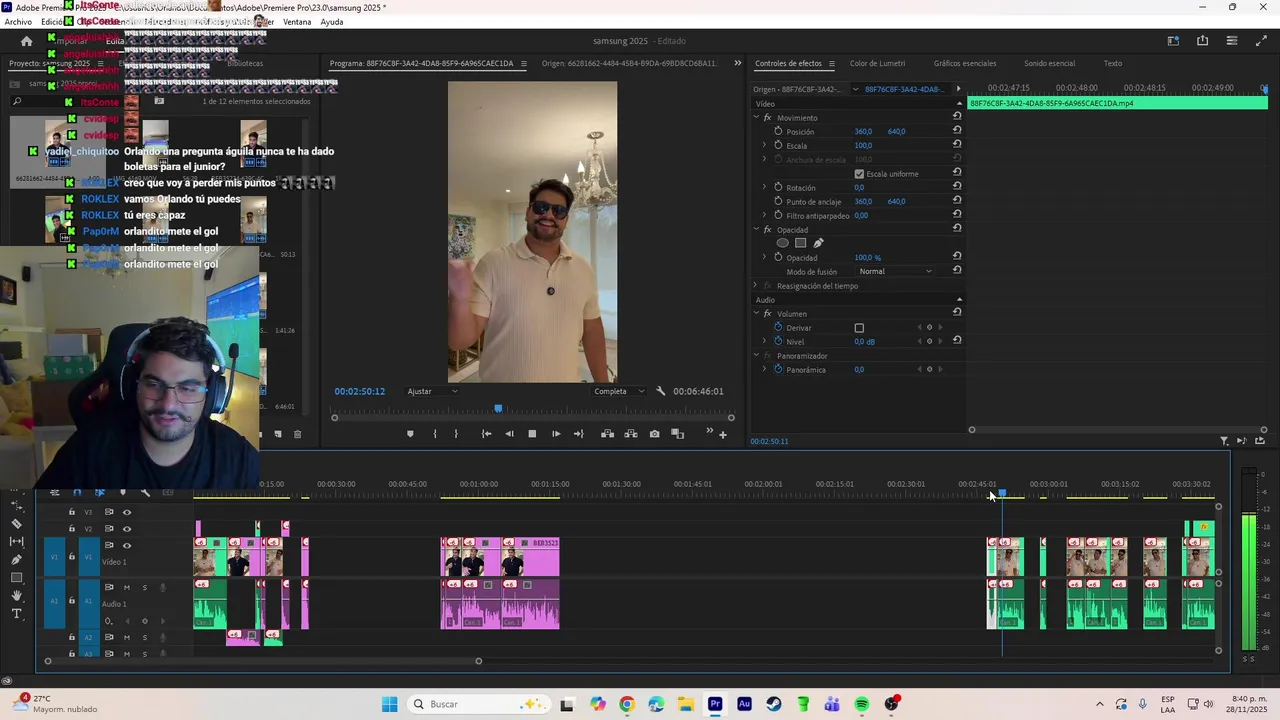Screen dimensions: 1280x720
Task: Collapse the Opacidad effect
Action: (756, 230)
